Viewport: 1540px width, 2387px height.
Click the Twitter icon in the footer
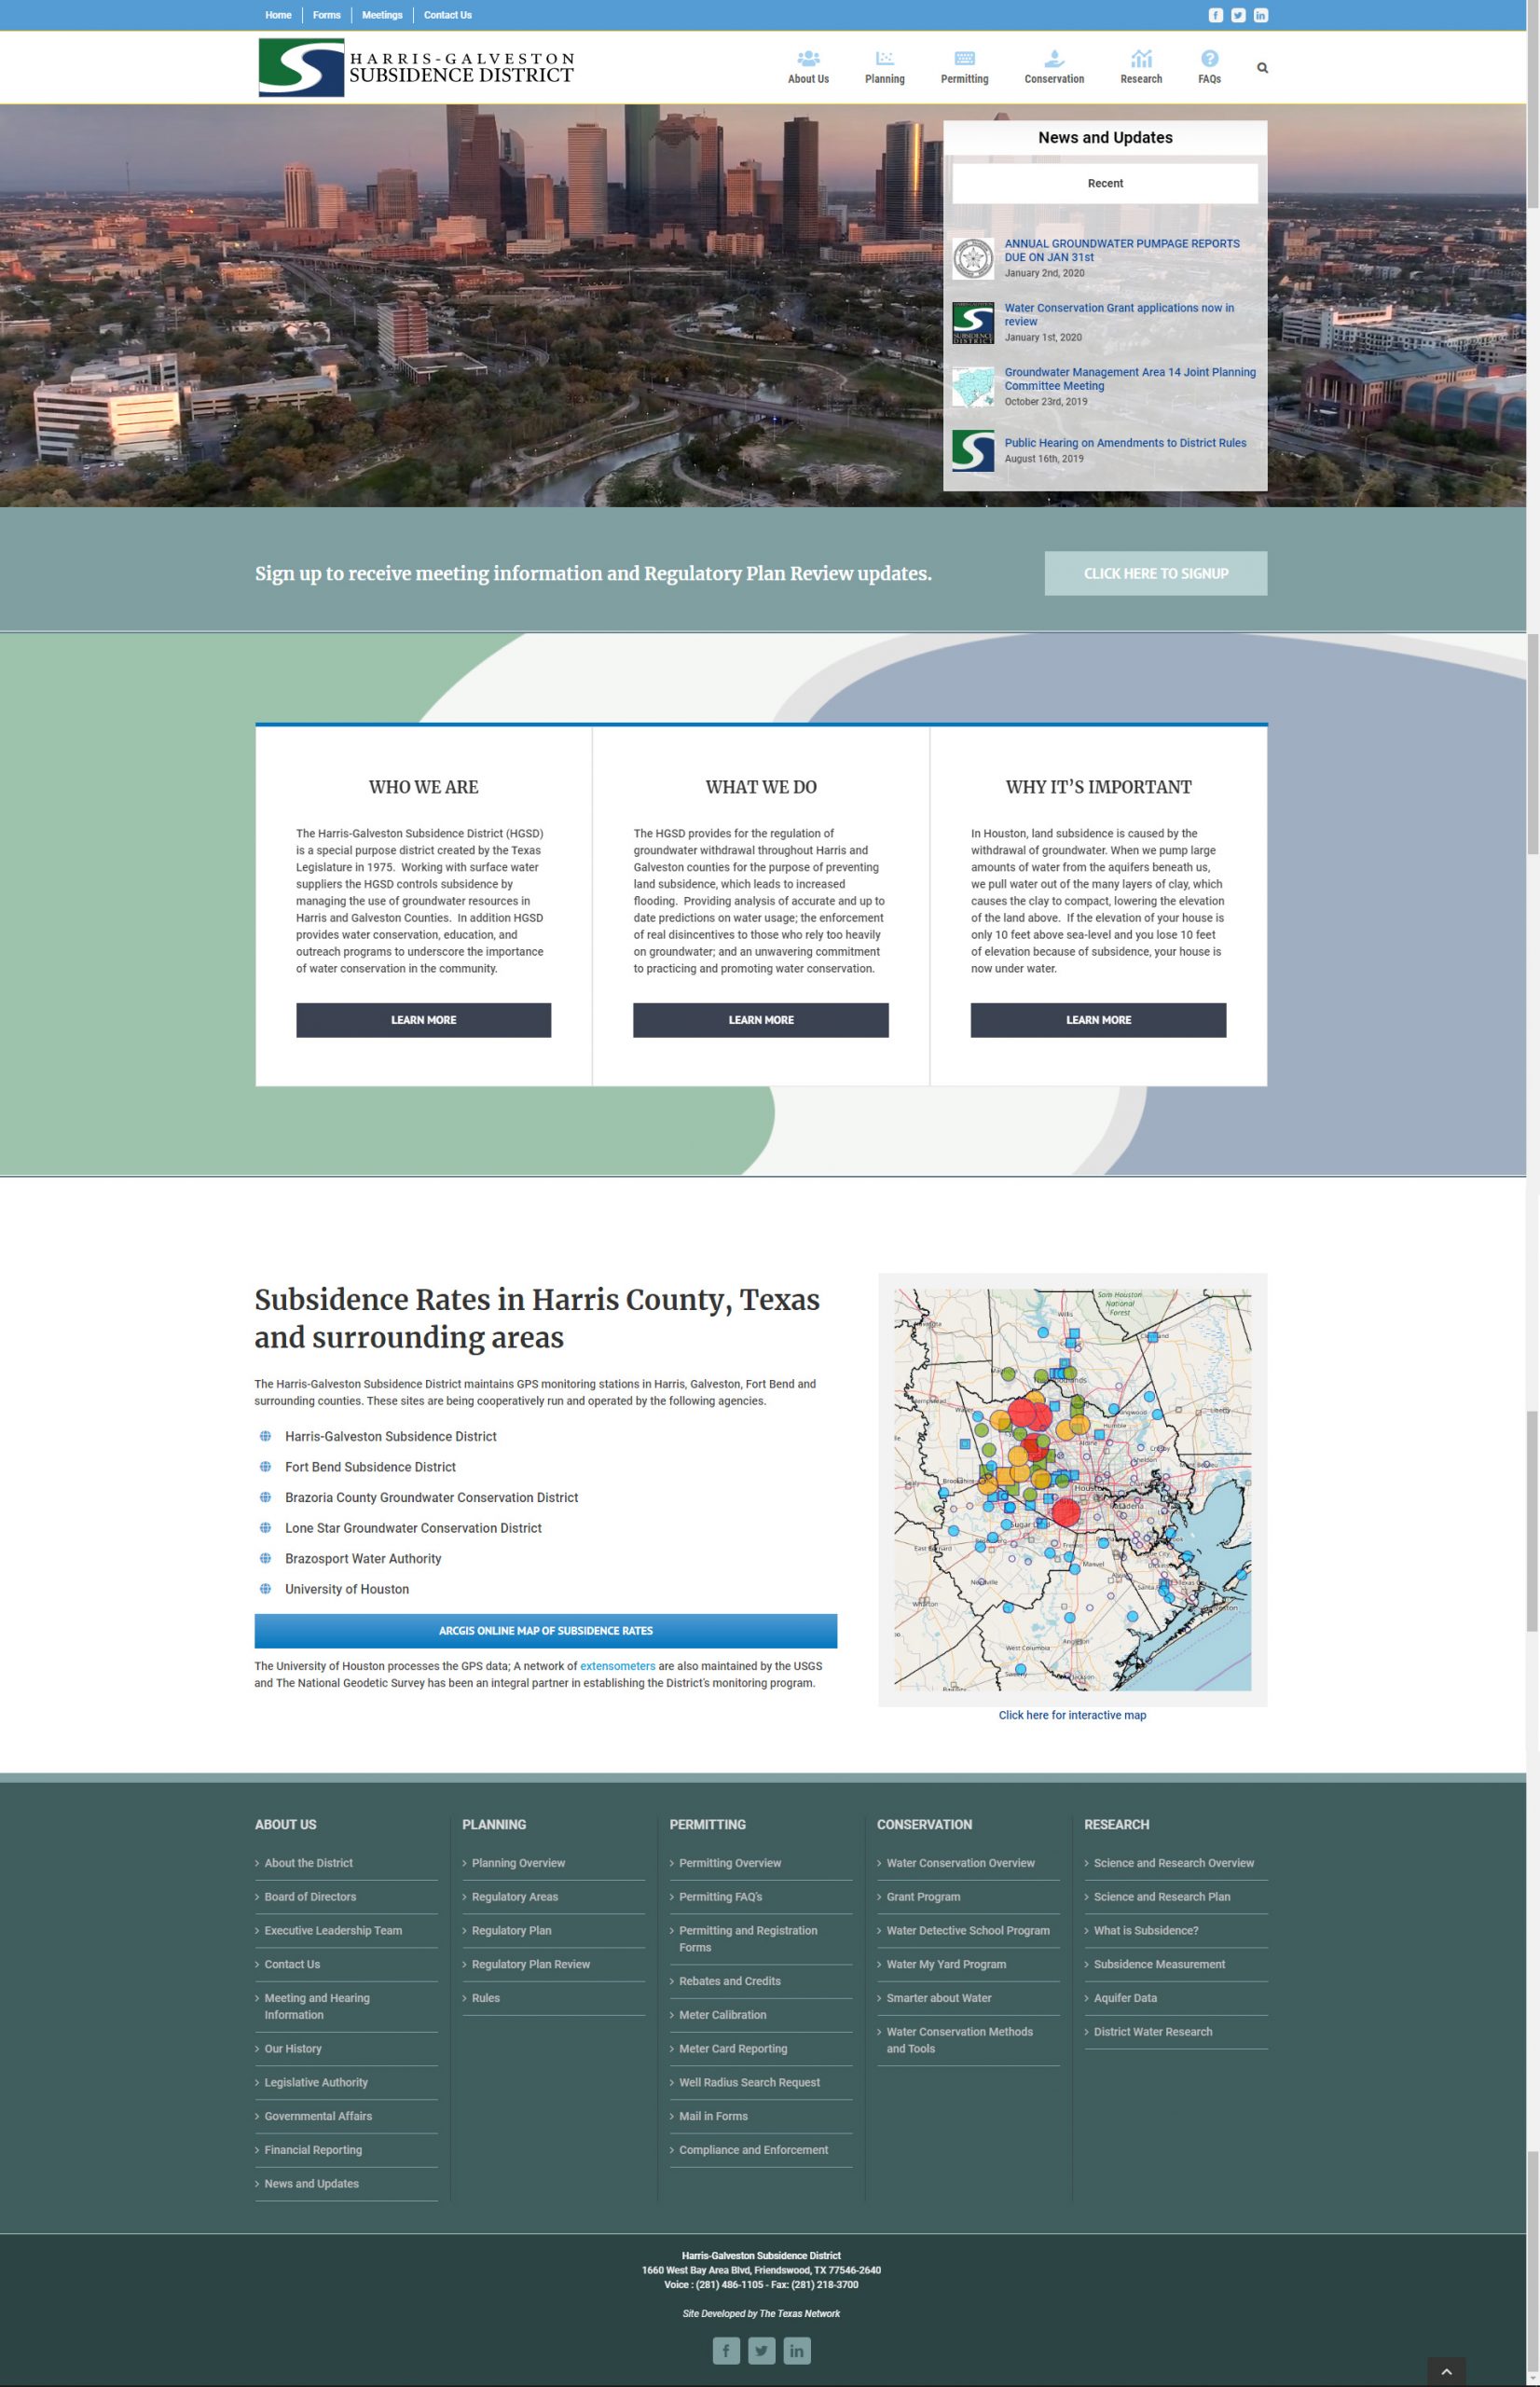(762, 2351)
